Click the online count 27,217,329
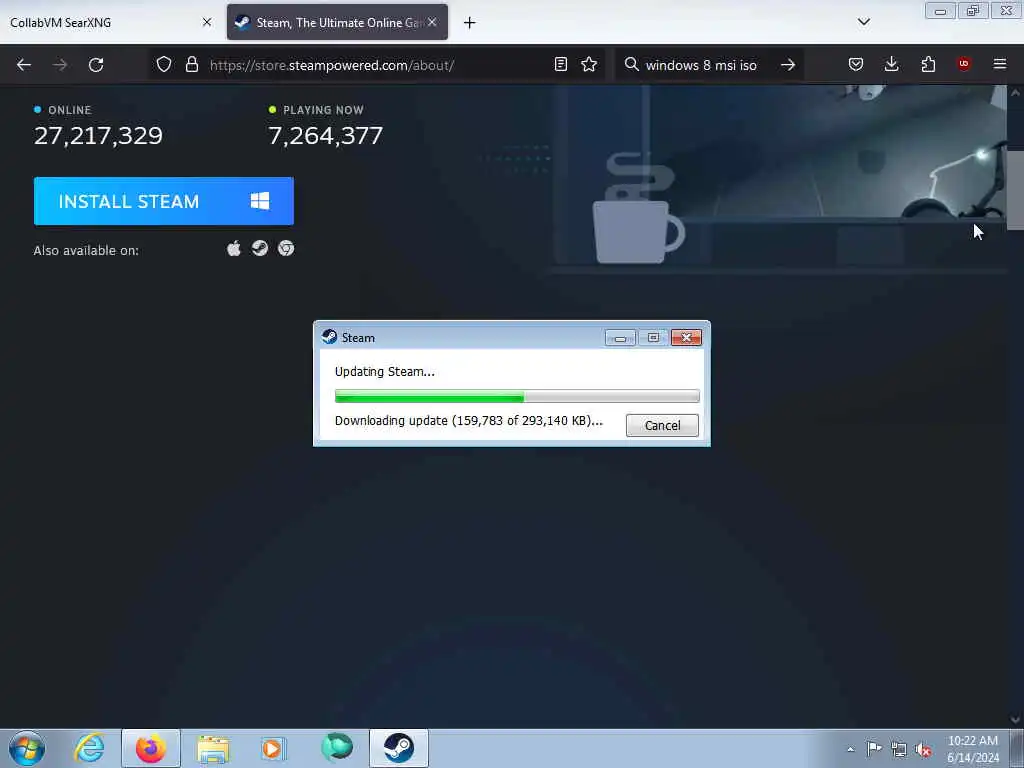Viewport: 1024px width, 768px height. (98, 136)
